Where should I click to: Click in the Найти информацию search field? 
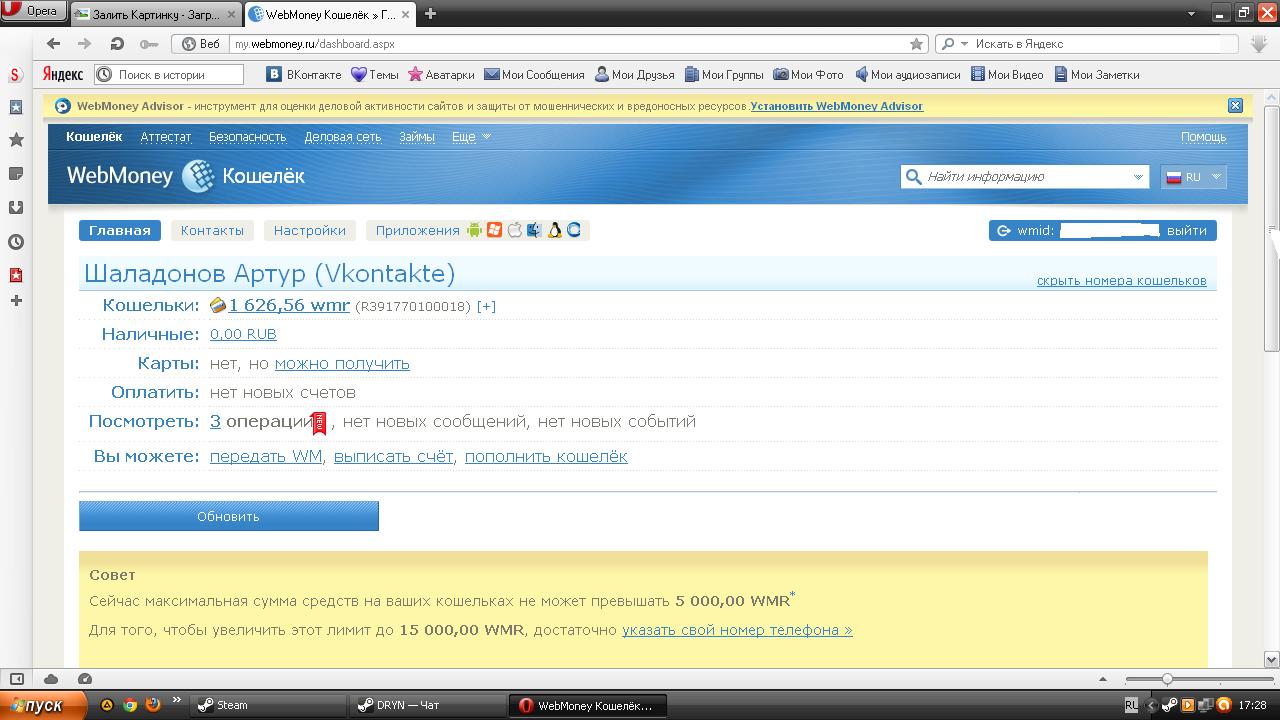click(1025, 177)
